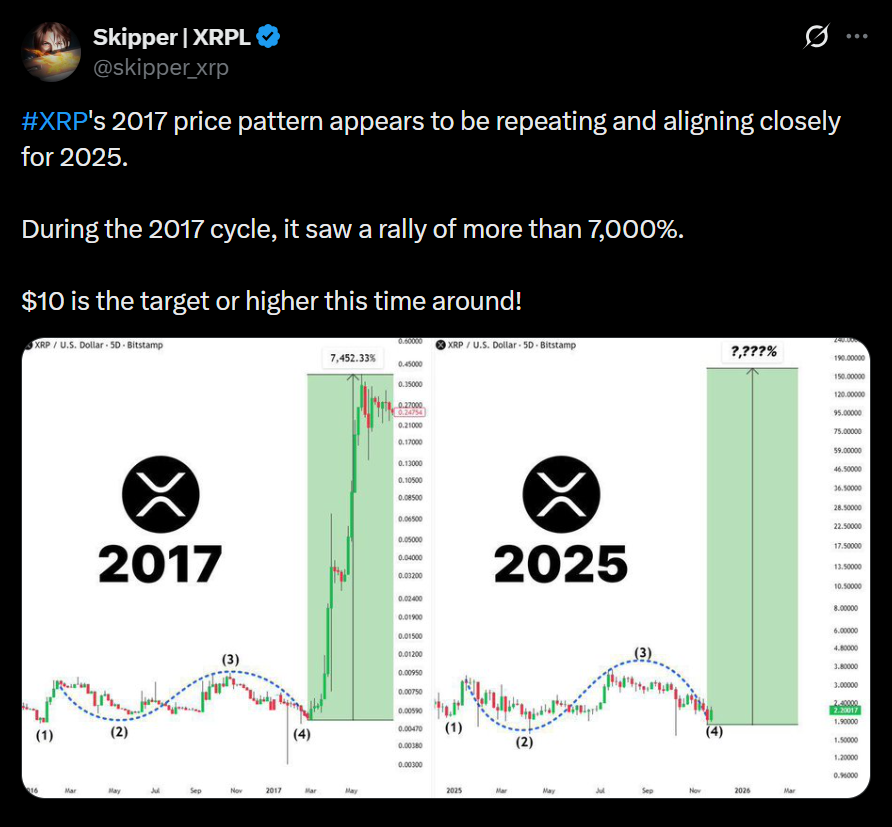Click the ?,???% projection label
The image size is (892, 827).
(x=752, y=353)
